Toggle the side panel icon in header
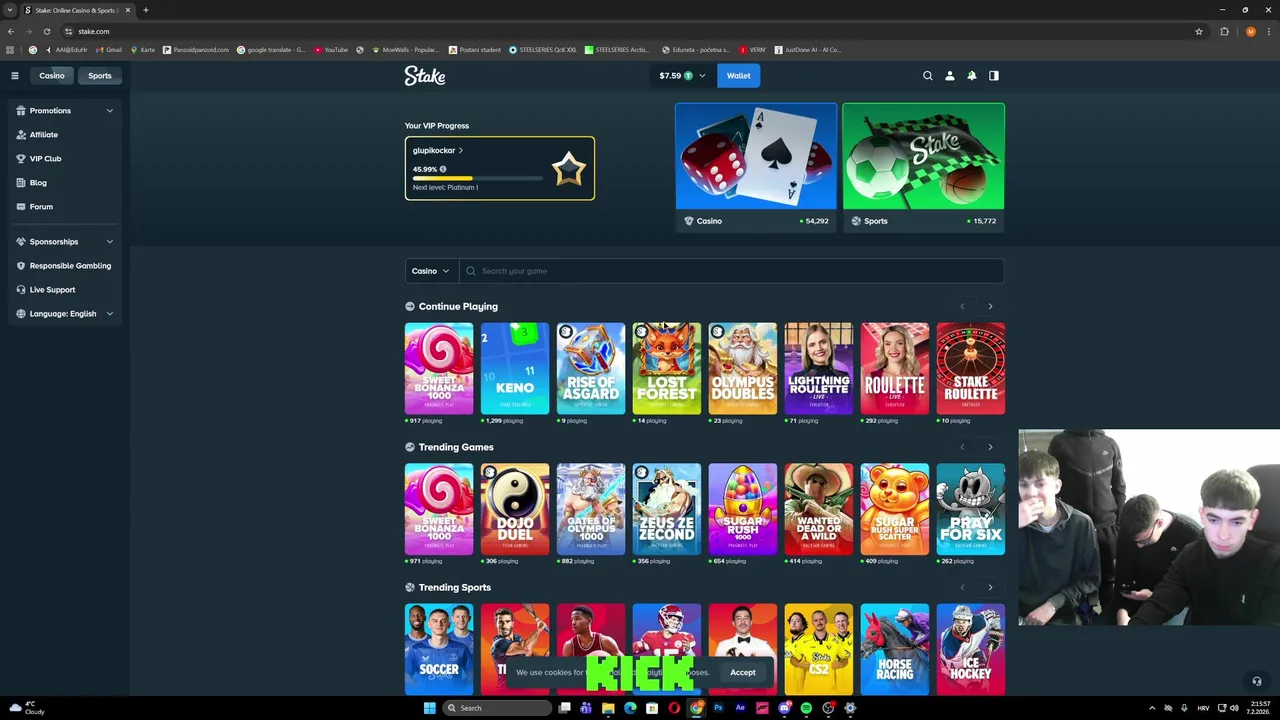The image size is (1280, 720). (x=993, y=76)
